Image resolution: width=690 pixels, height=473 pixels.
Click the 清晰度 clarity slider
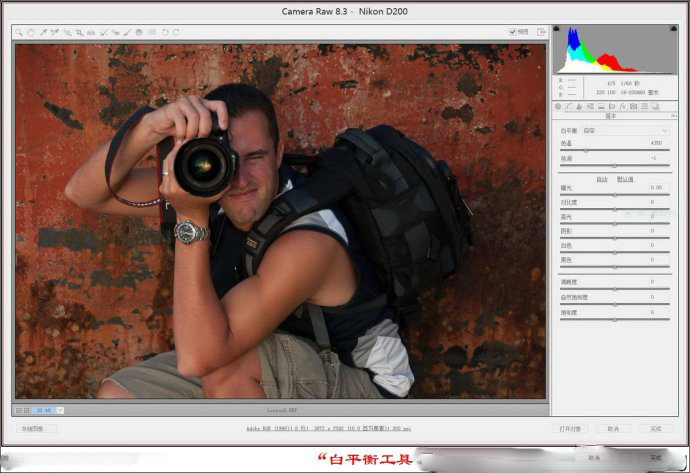point(615,289)
